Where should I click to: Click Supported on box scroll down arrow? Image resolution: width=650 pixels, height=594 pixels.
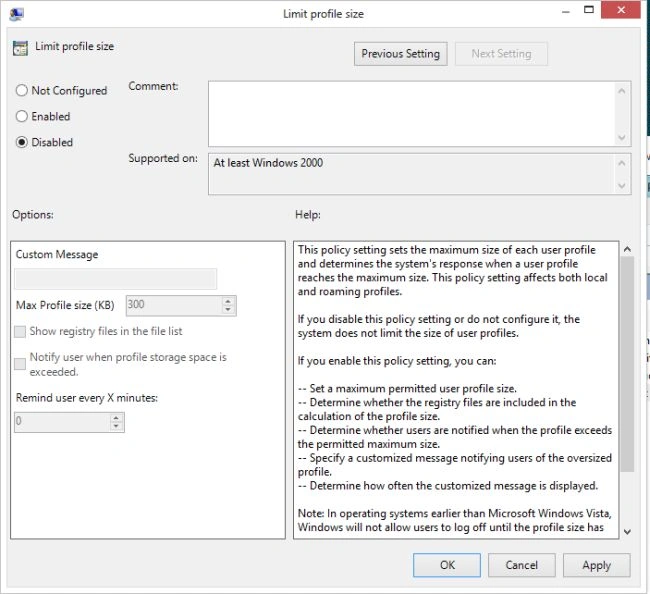[621, 185]
